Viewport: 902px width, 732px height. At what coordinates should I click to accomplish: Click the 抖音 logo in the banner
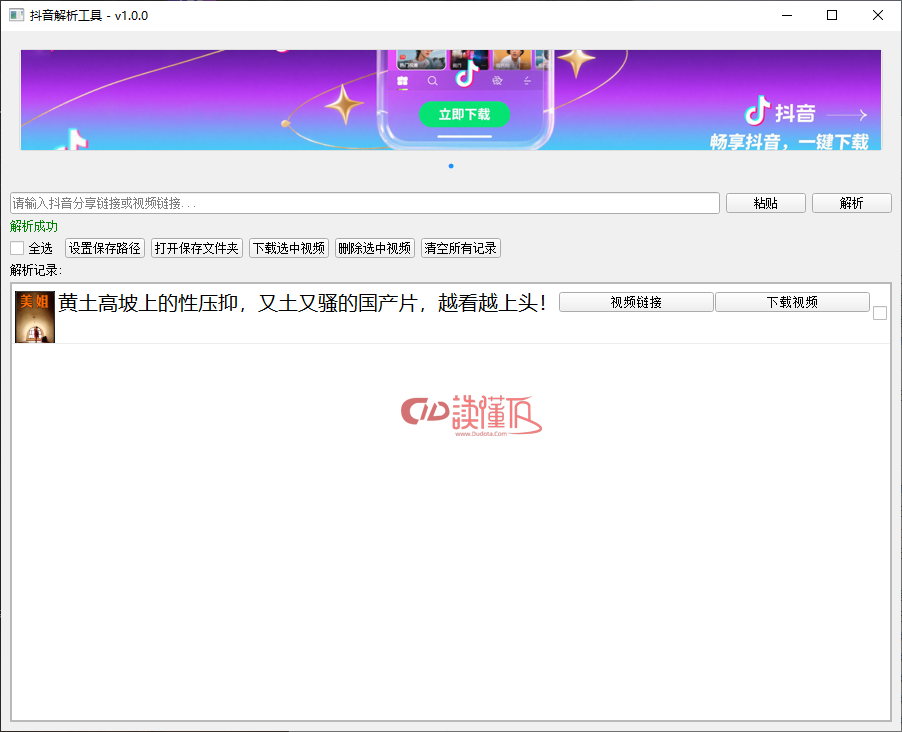[780, 112]
